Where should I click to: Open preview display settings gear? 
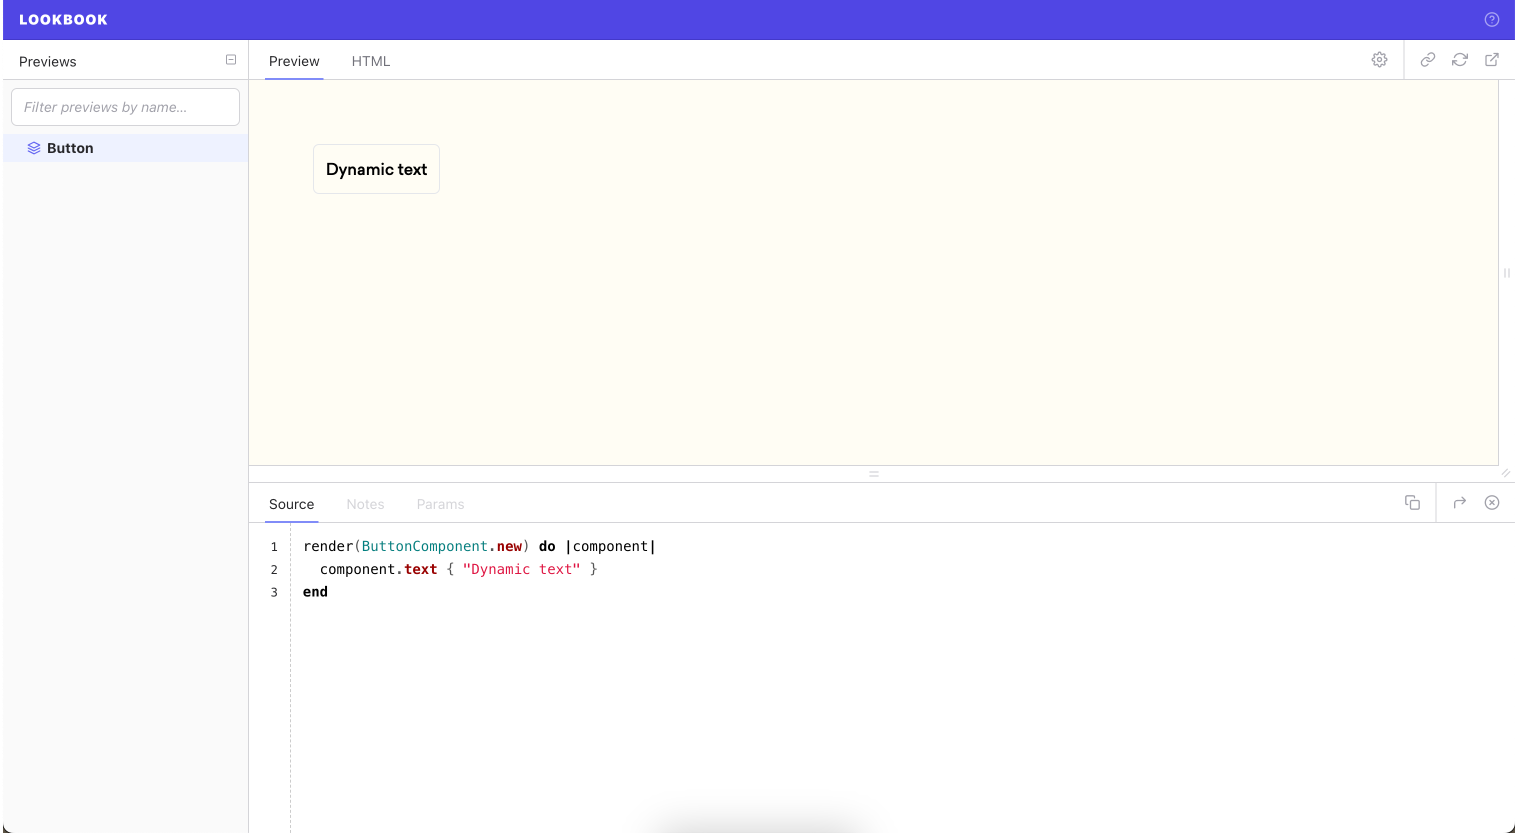pos(1379,60)
